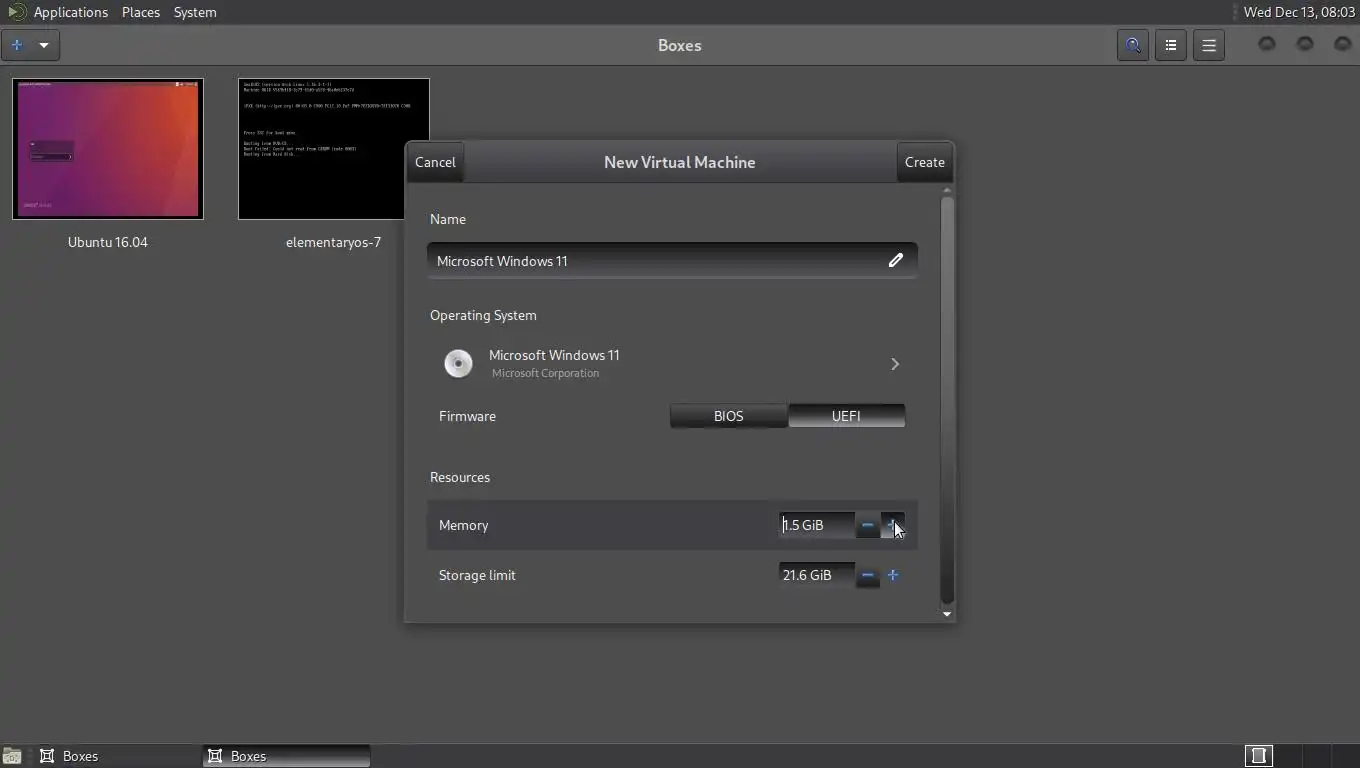Switch to list view icon
The height and width of the screenshot is (768, 1360).
pos(1171,45)
